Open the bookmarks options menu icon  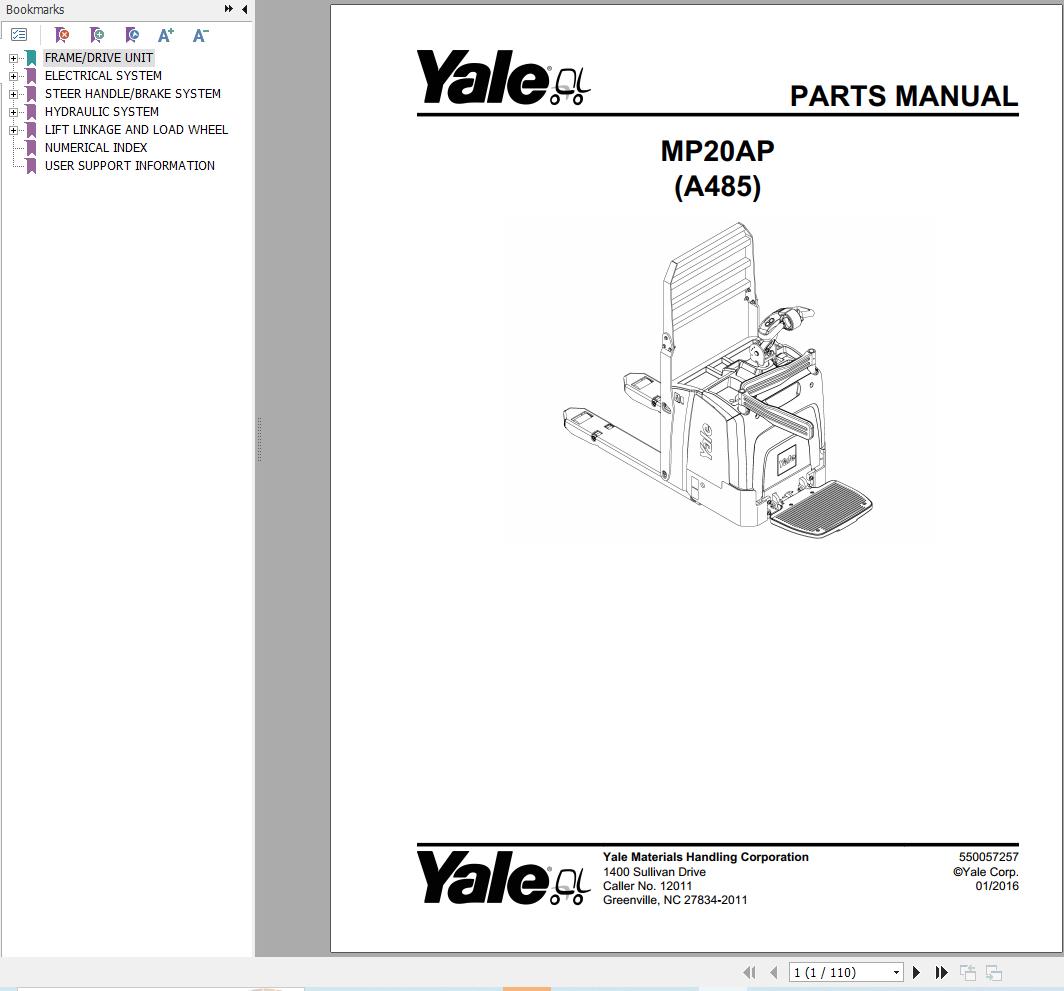click(x=19, y=33)
